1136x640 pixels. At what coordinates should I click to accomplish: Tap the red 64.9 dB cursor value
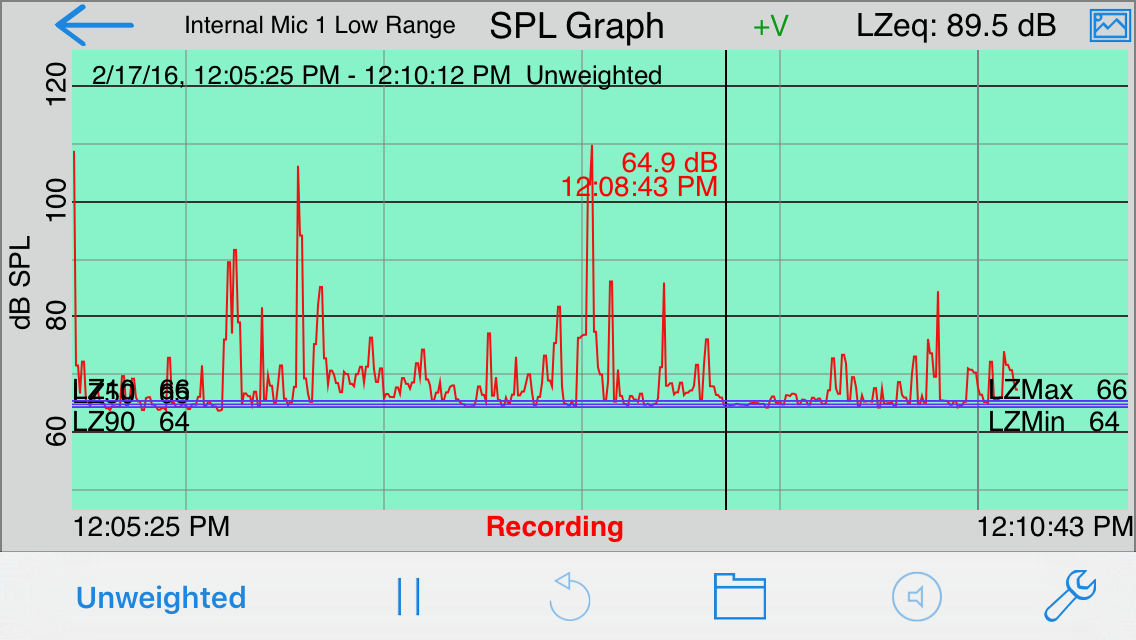tap(669, 162)
